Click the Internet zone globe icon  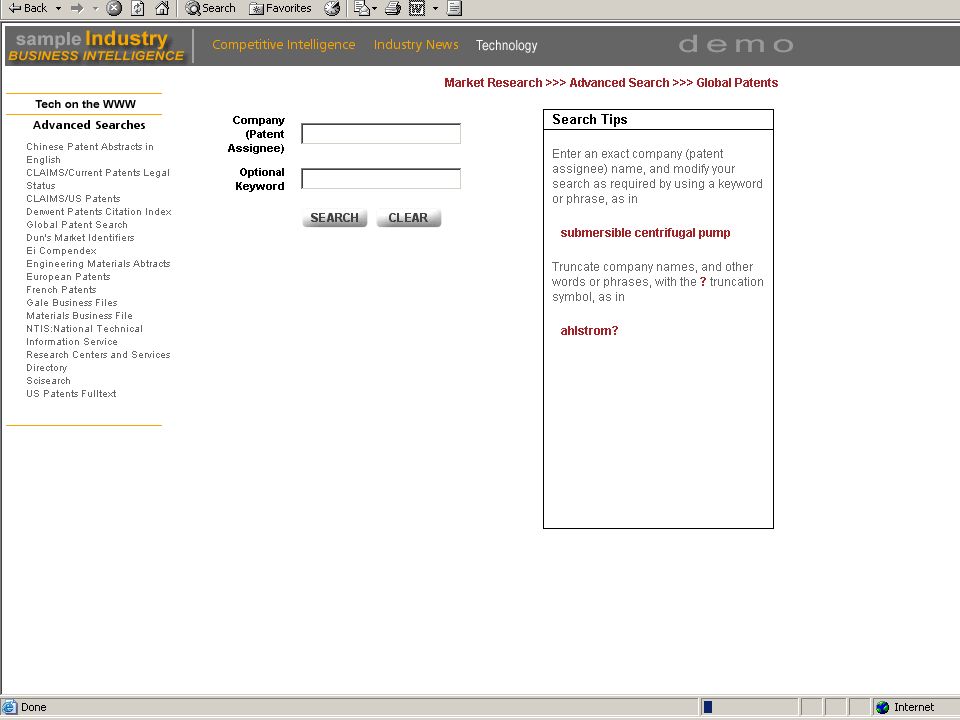point(882,707)
